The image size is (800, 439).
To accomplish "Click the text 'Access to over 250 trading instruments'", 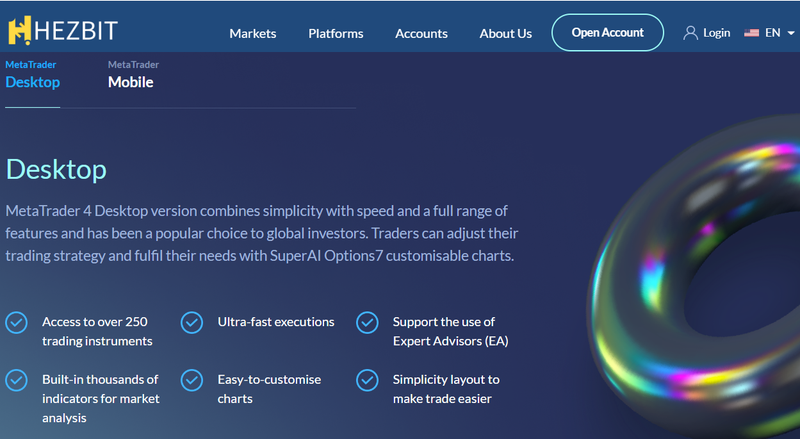I will 97,331.
